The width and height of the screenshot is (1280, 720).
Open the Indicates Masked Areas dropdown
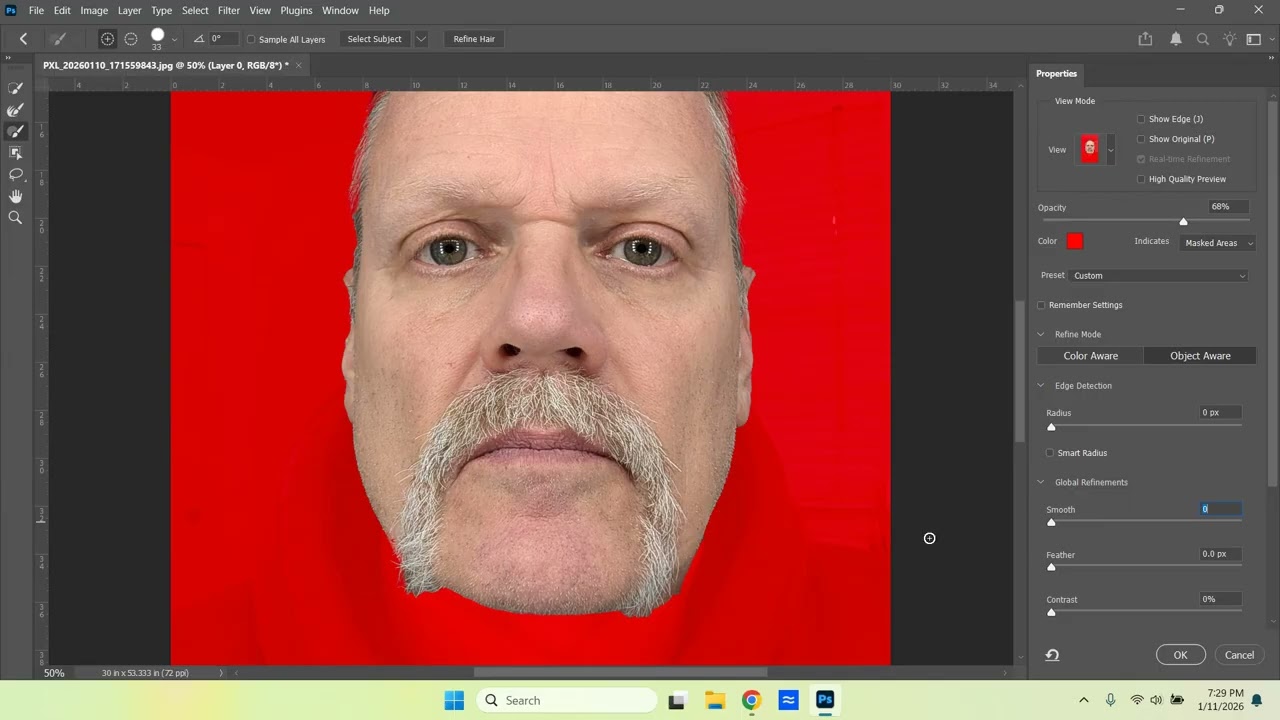(x=1217, y=243)
